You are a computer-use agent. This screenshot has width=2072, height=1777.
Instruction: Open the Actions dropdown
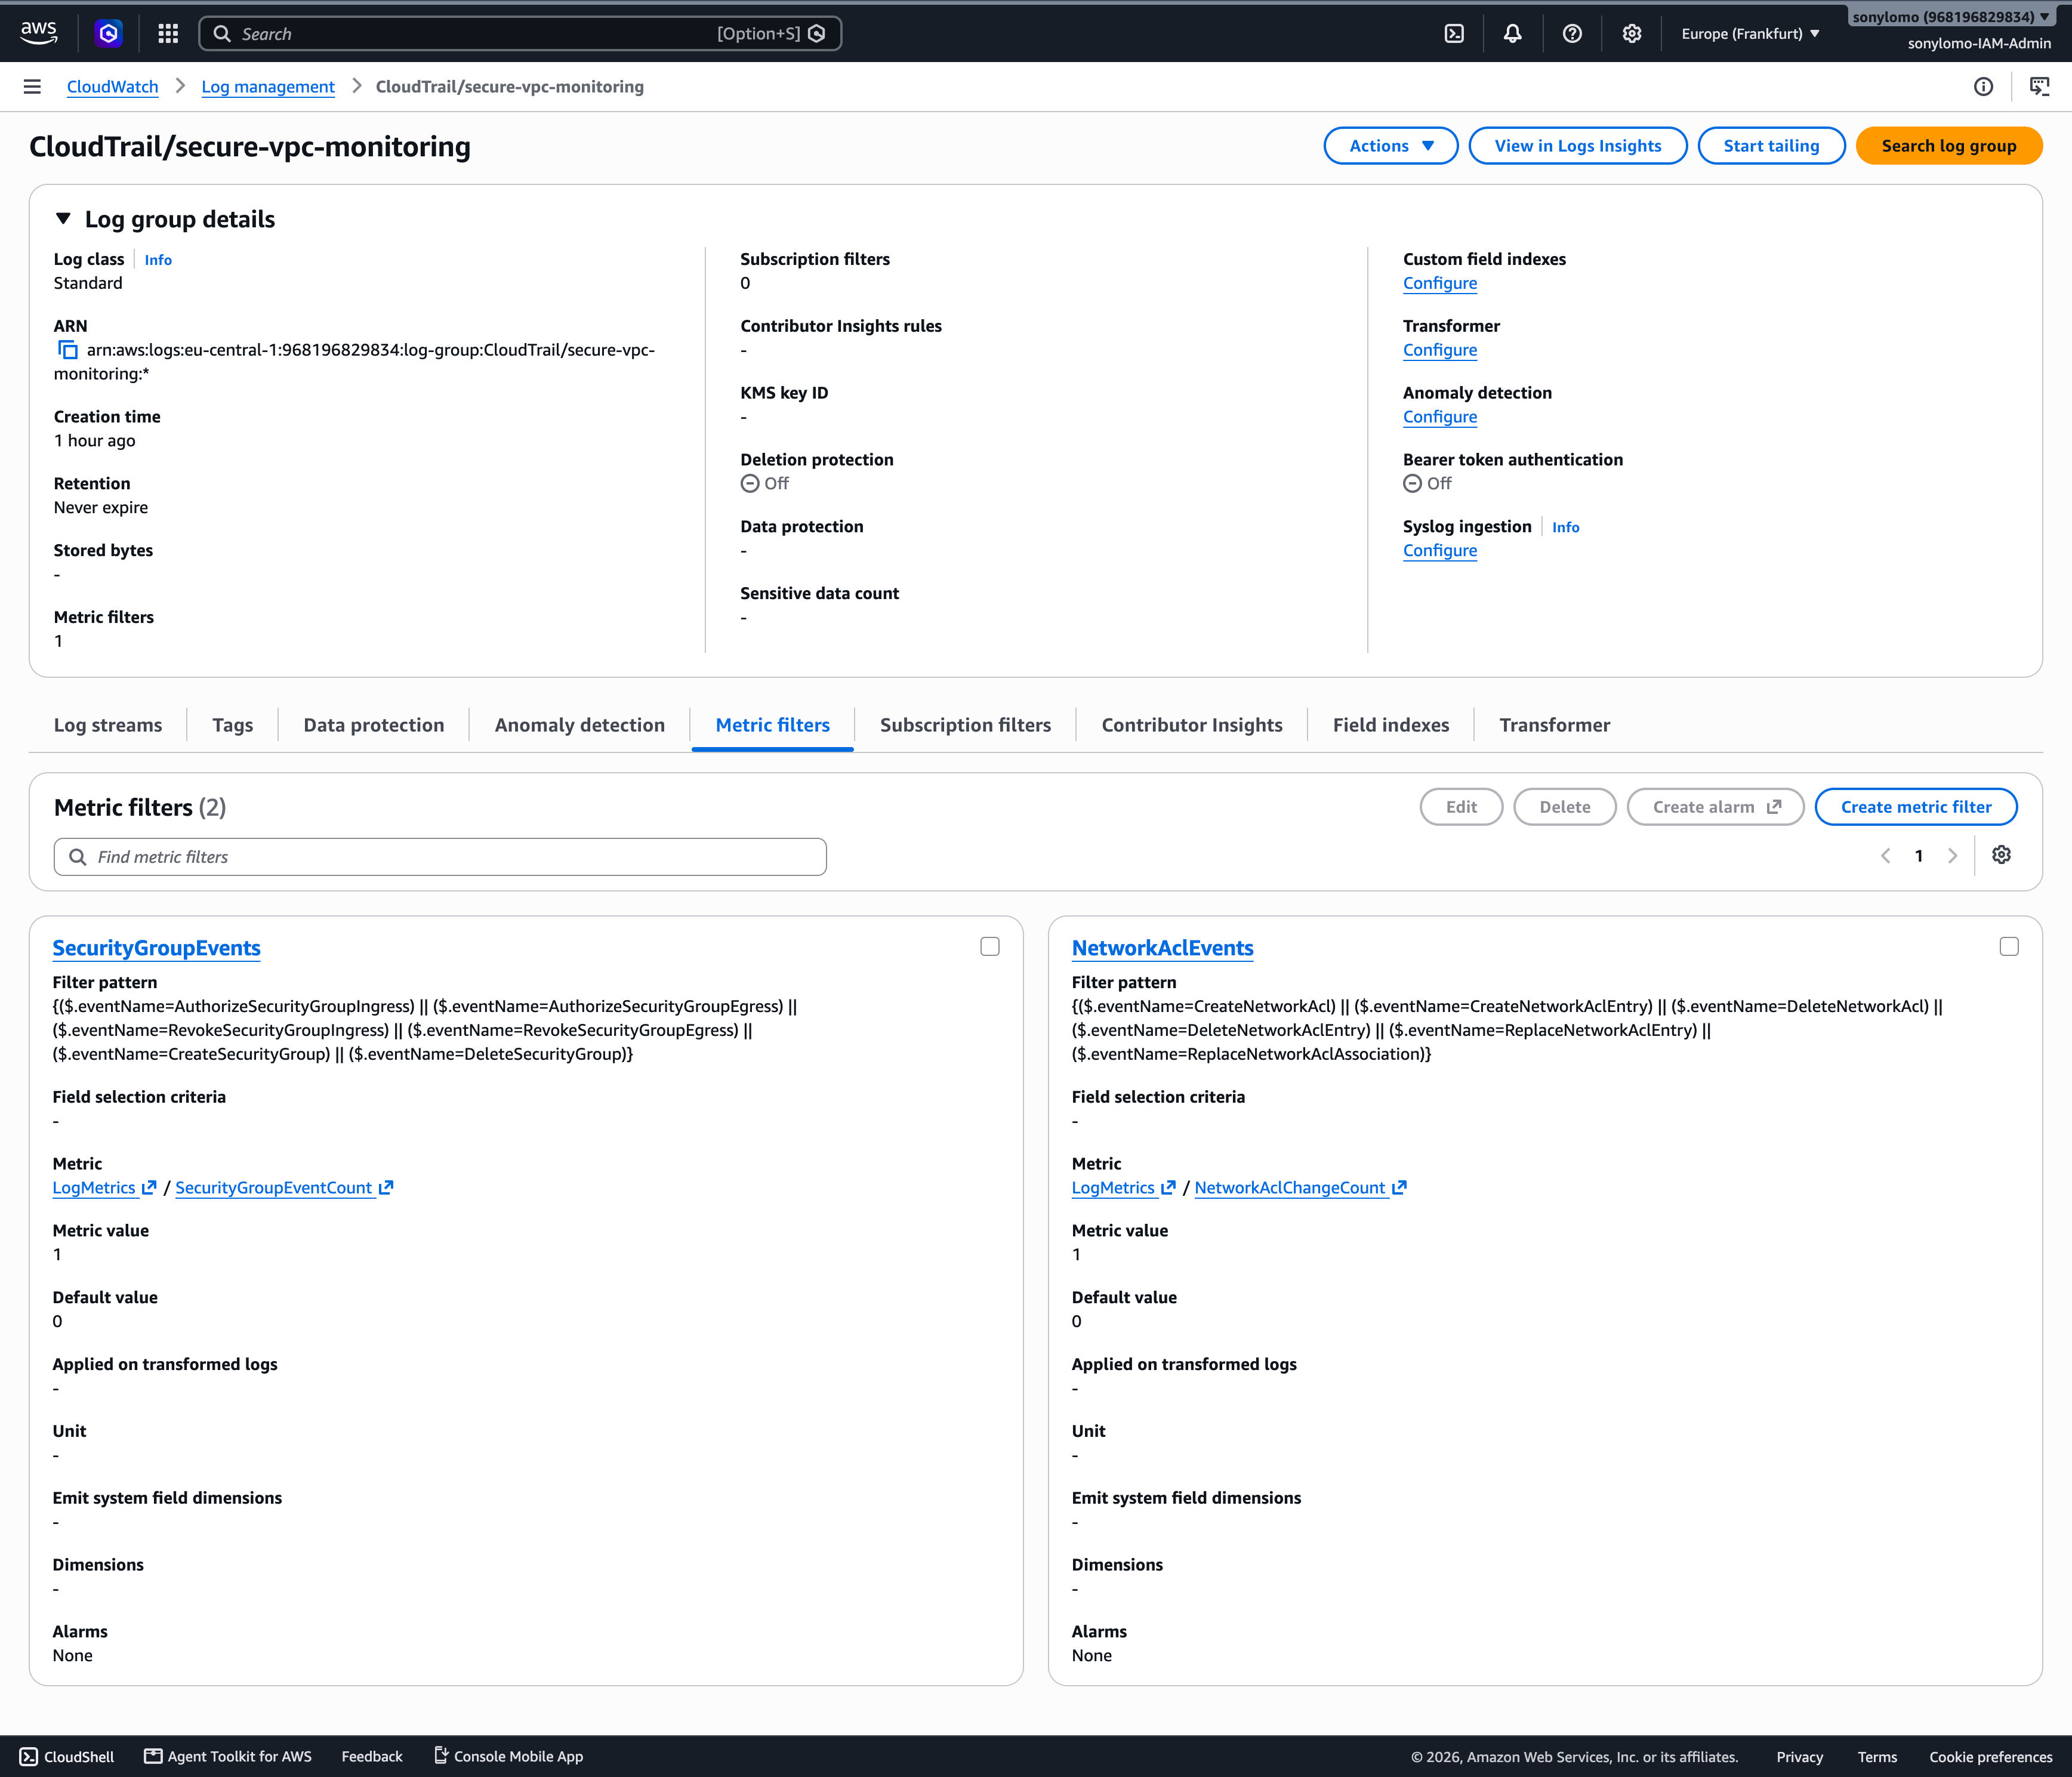point(1391,146)
